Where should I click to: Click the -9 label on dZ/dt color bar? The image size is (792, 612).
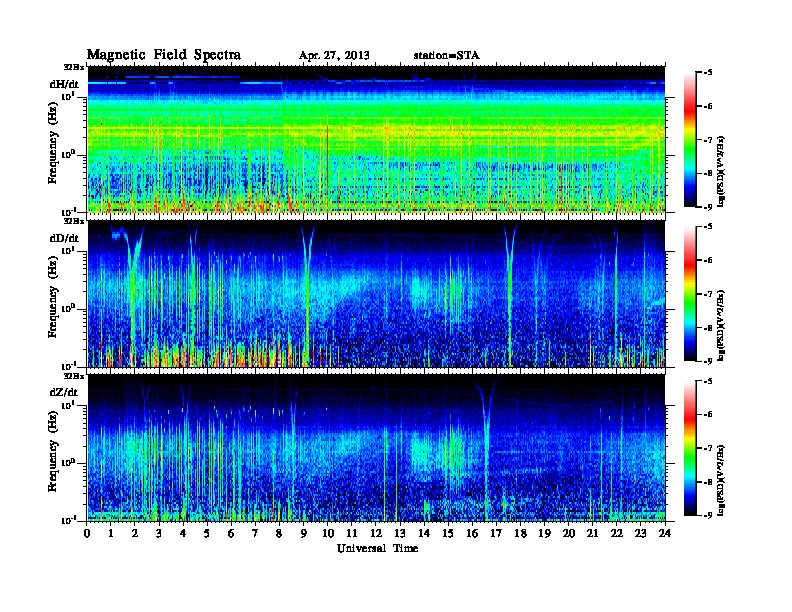coord(708,515)
